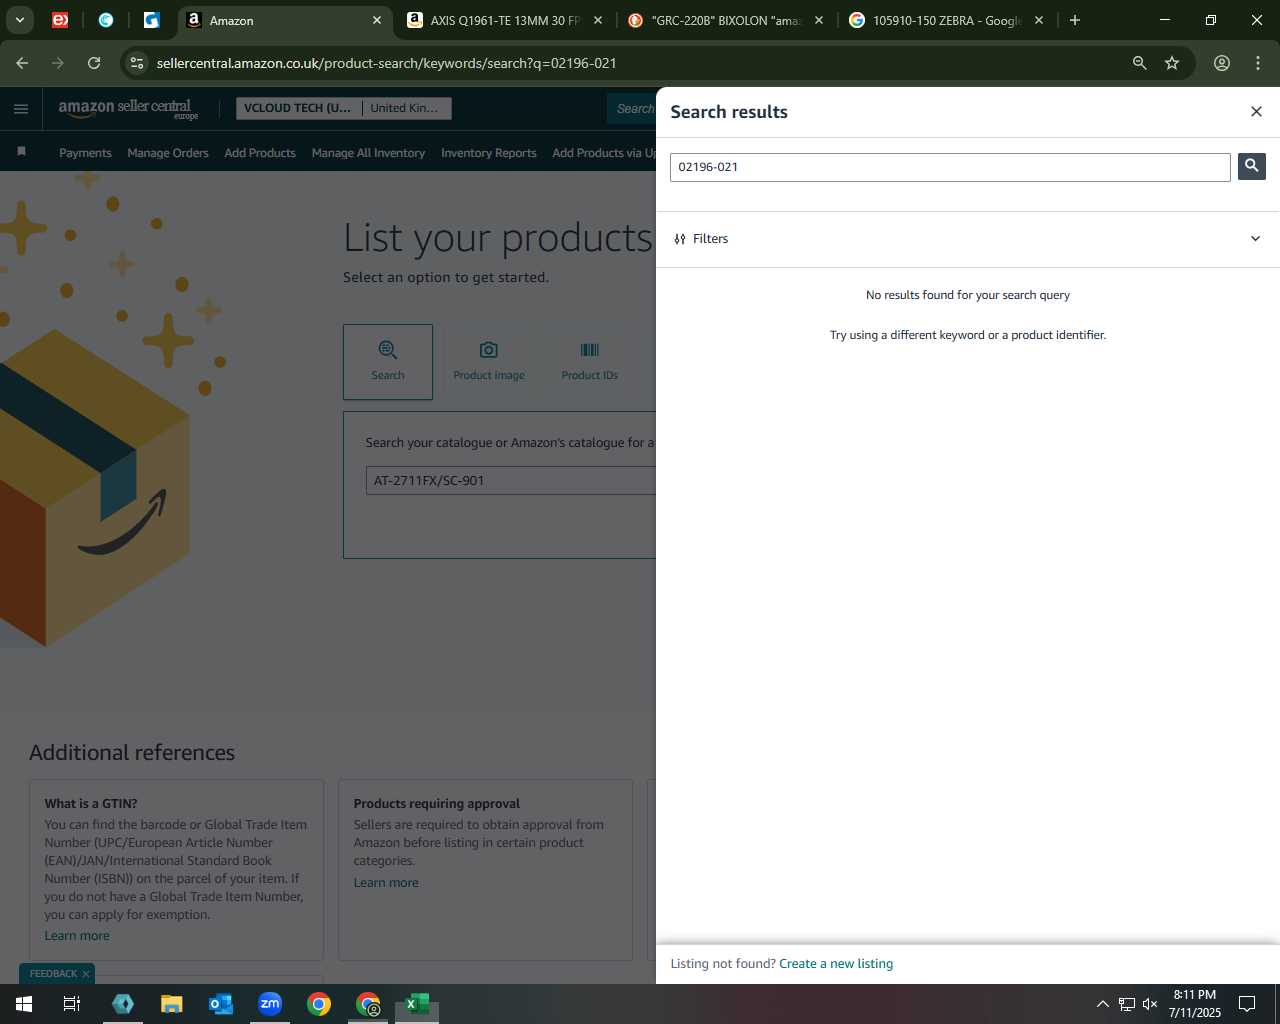This screenshot has height=1024, width=1280.
Task: Click the taskbar clock showing 8:11 PM
Action: click(1194, 1004)
